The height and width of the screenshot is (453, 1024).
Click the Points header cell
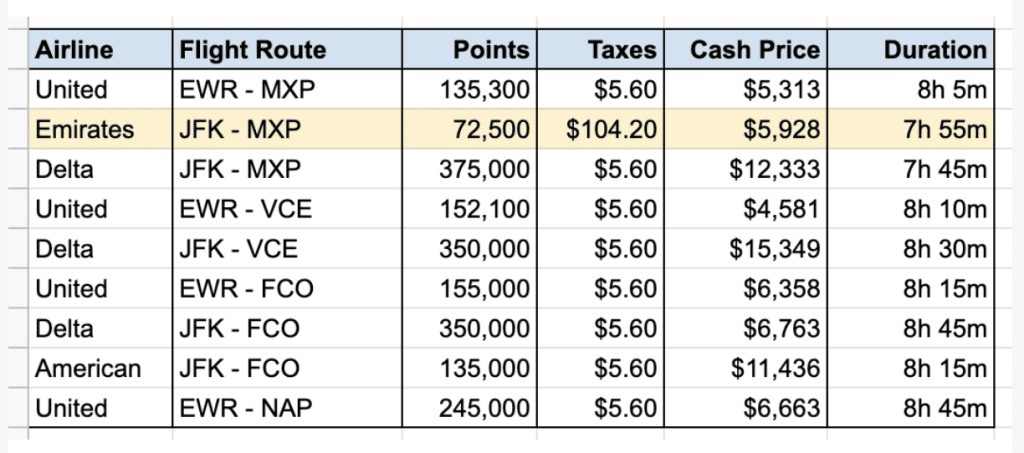[470, 50]
